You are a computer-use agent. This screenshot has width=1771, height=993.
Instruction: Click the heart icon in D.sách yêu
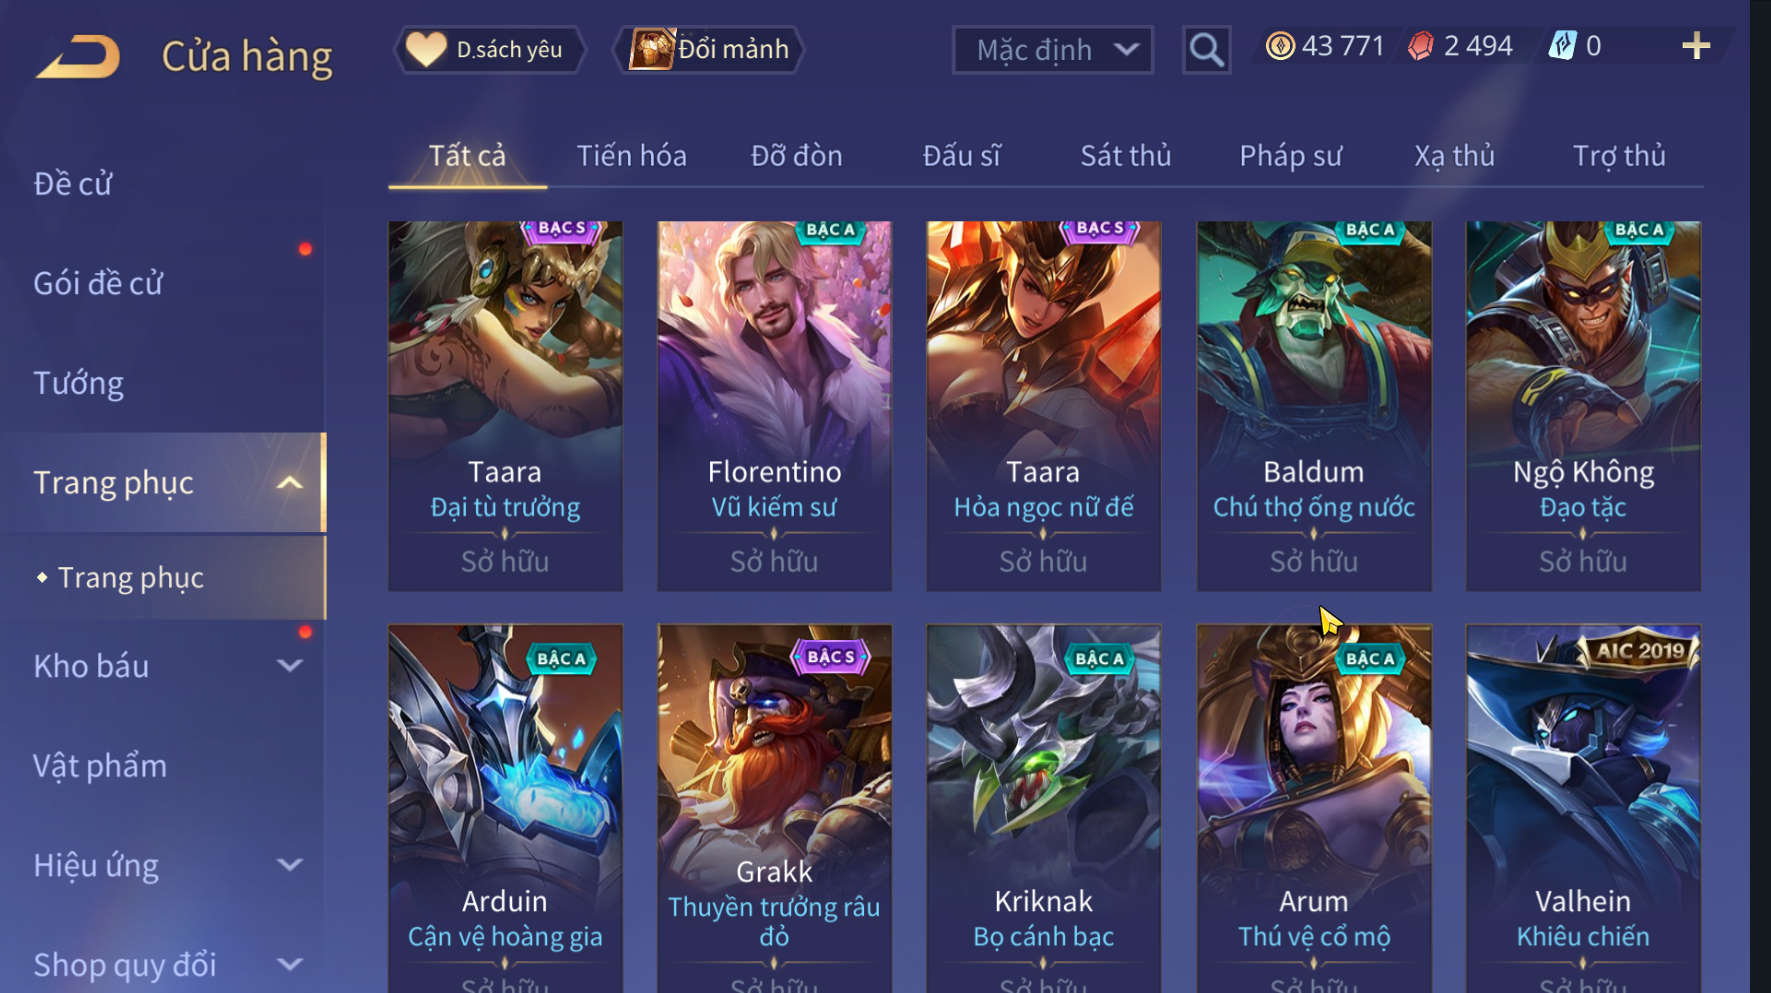coord(426,49)
